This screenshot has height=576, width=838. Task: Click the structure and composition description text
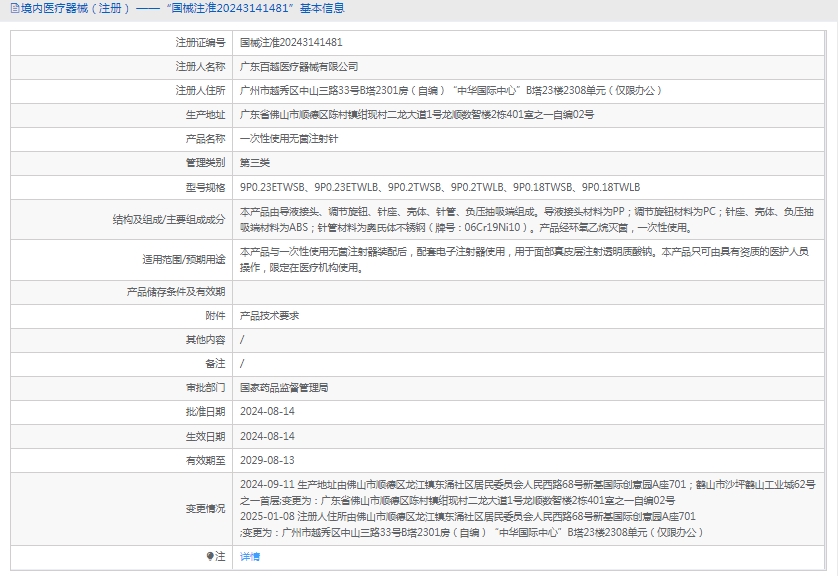point(525,220)
